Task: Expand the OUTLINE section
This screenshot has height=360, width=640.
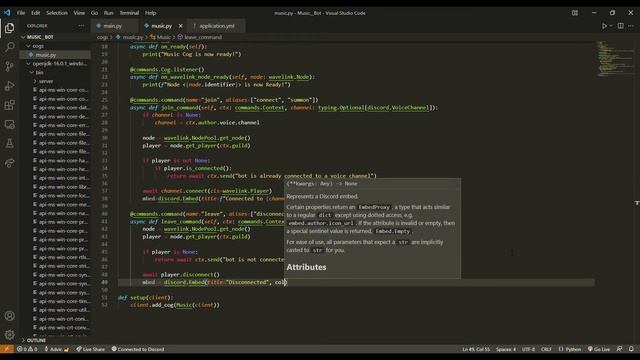Action: pyautogui.click(x=55, y=340)
